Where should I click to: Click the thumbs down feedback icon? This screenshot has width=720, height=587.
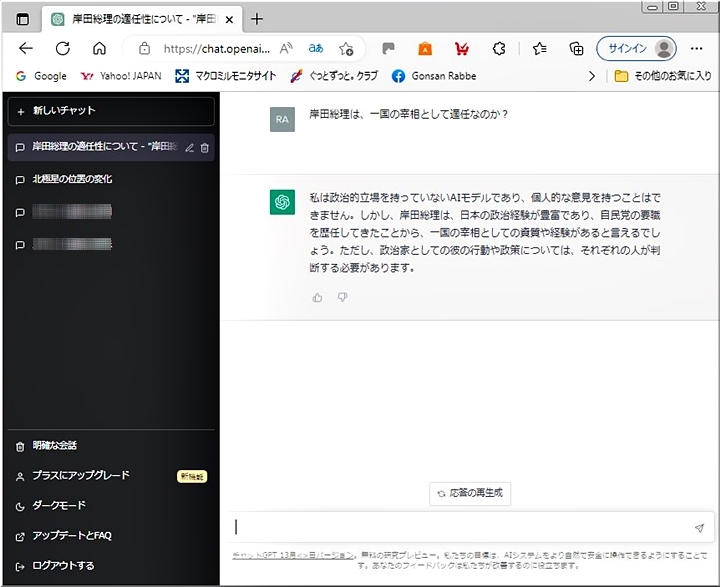(342, 297)
